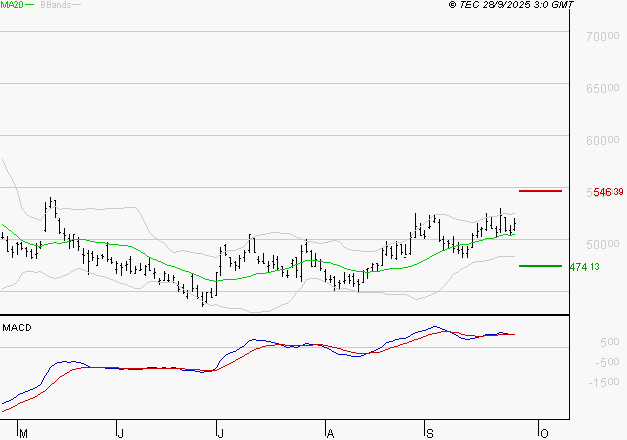This screenshot has width=627, height=440.
Task: Select the S month marker on time axis
Action: (427, 432)
